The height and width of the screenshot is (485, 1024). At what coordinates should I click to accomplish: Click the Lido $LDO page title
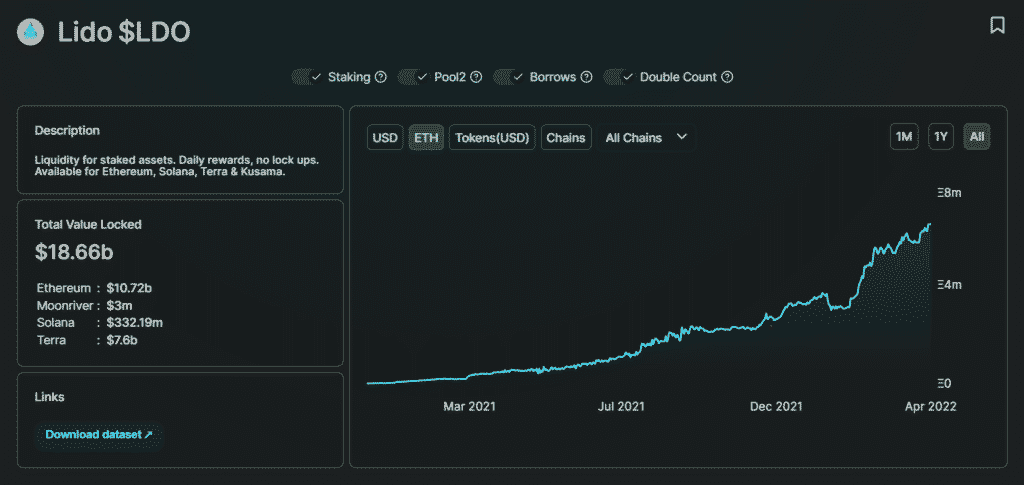(124, 32)
